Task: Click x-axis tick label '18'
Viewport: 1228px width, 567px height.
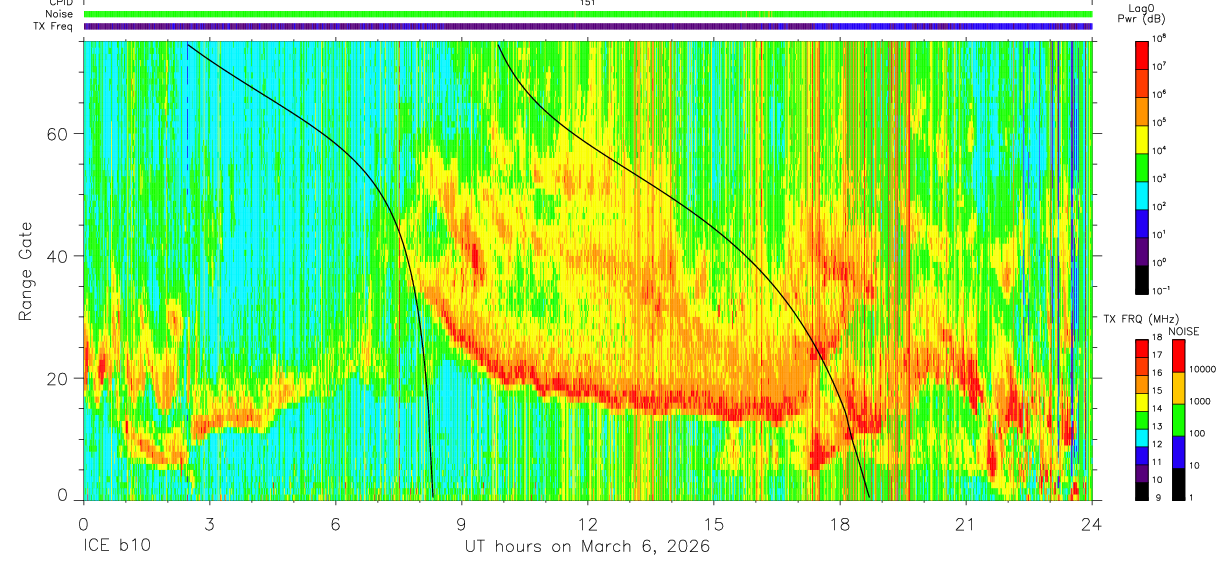Action: pyautogui.click(x=840, y=524)
